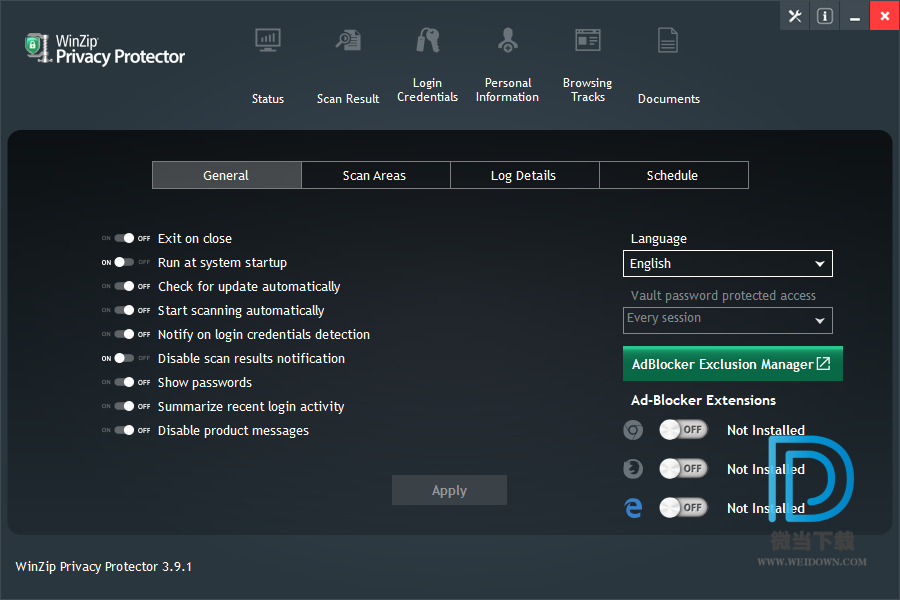Switch to the Log Details tab

tap(525, 175)
